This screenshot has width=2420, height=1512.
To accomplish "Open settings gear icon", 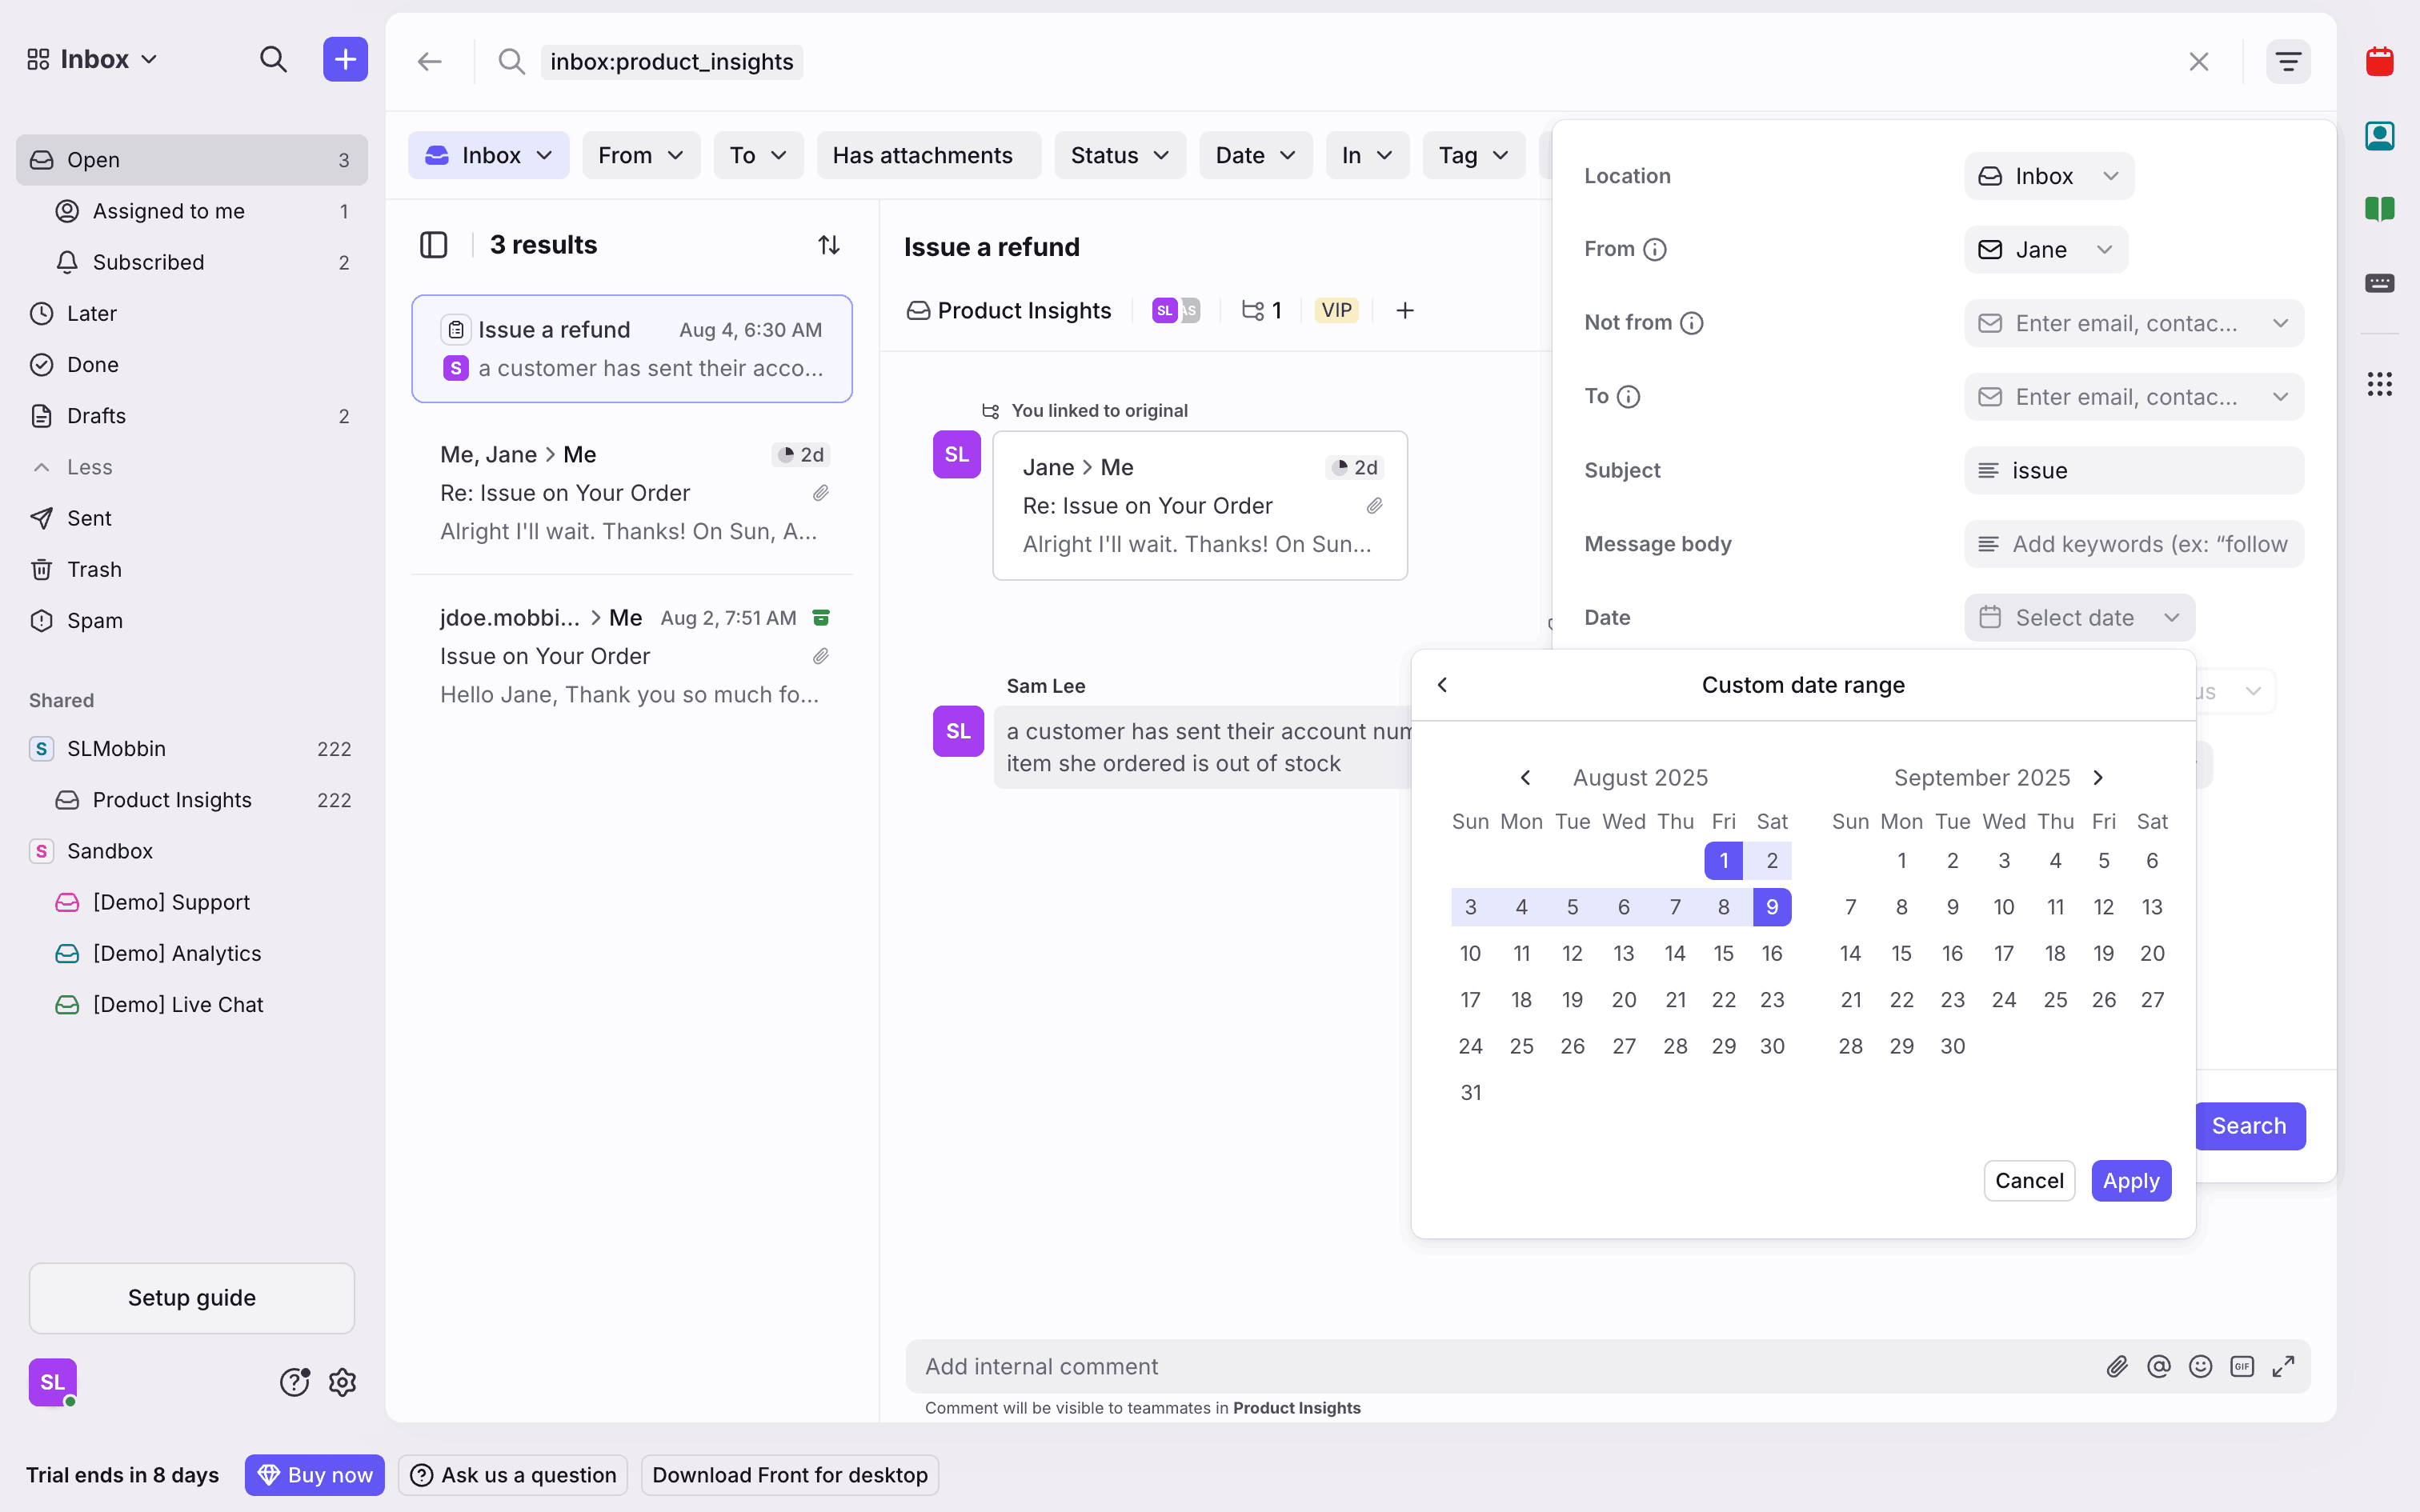I will point(342,1382).
